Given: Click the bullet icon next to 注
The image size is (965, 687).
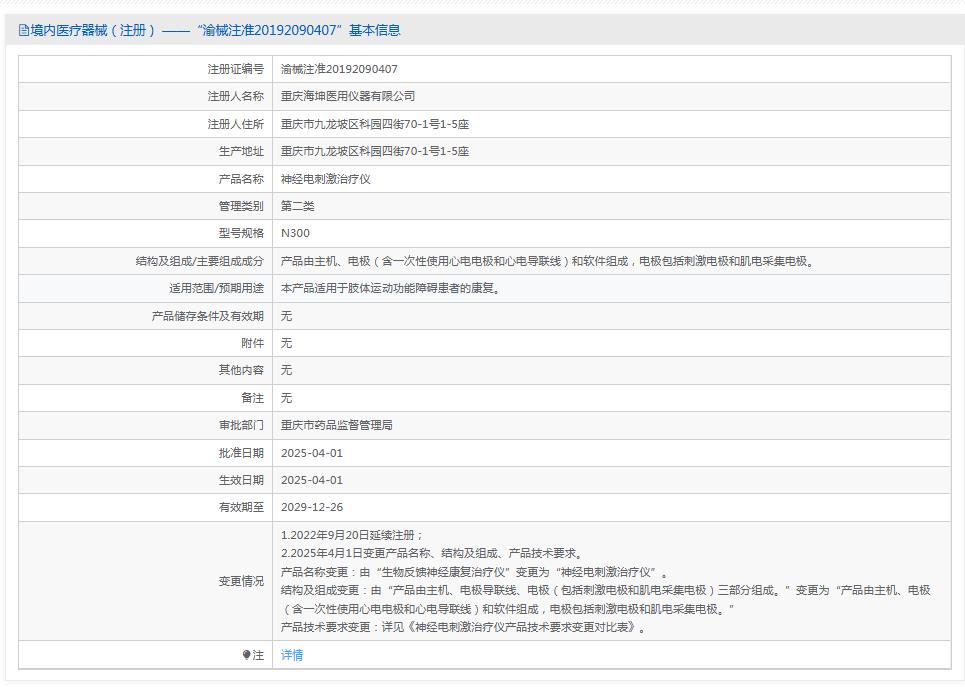Looking at the screenshot, I should point(246,655).
